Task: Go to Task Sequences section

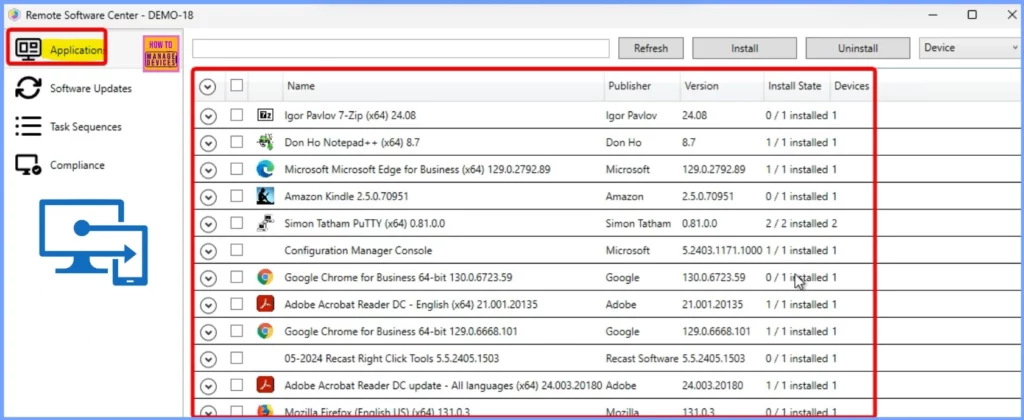Action: click(86, 126)
